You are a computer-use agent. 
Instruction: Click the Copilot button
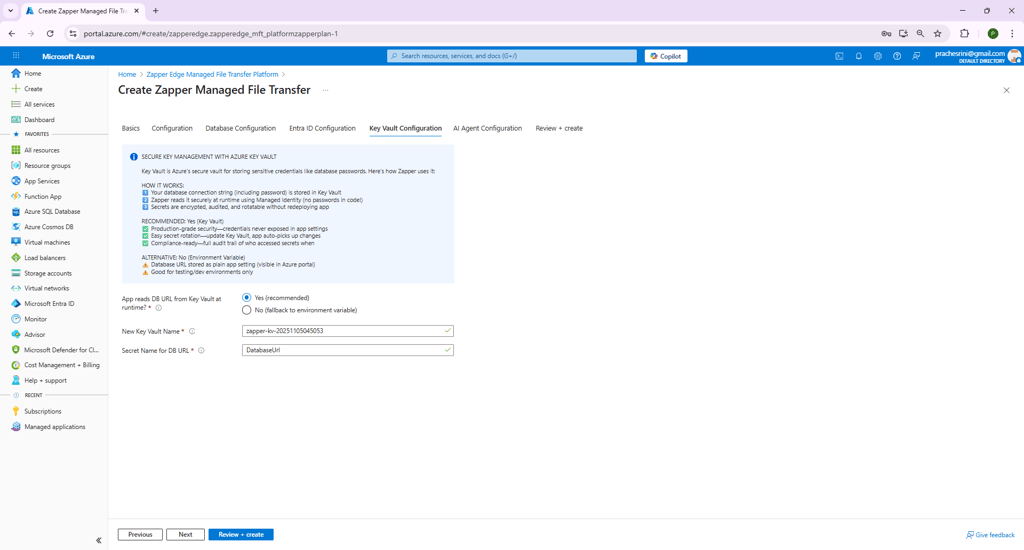[x=665, y=56]
